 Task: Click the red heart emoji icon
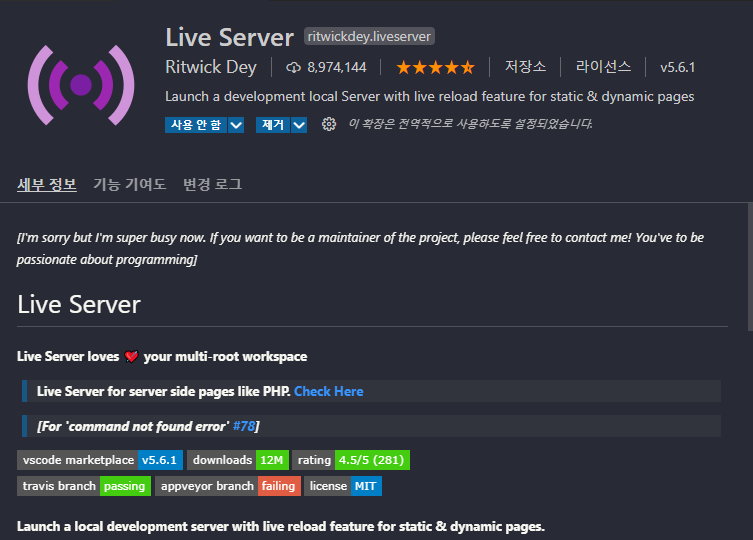pyautogui.click(x=131, y=356)
